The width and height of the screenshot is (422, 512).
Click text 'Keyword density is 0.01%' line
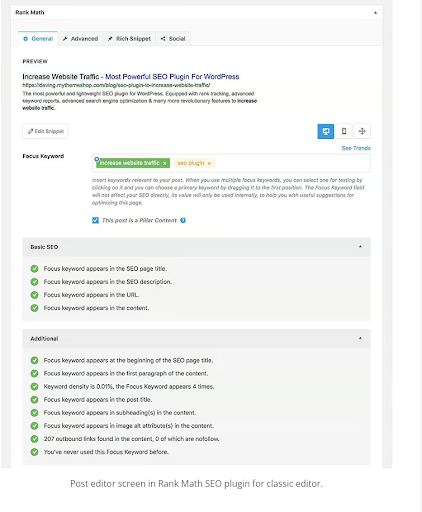pyautogui.click(x=129, y=387)
